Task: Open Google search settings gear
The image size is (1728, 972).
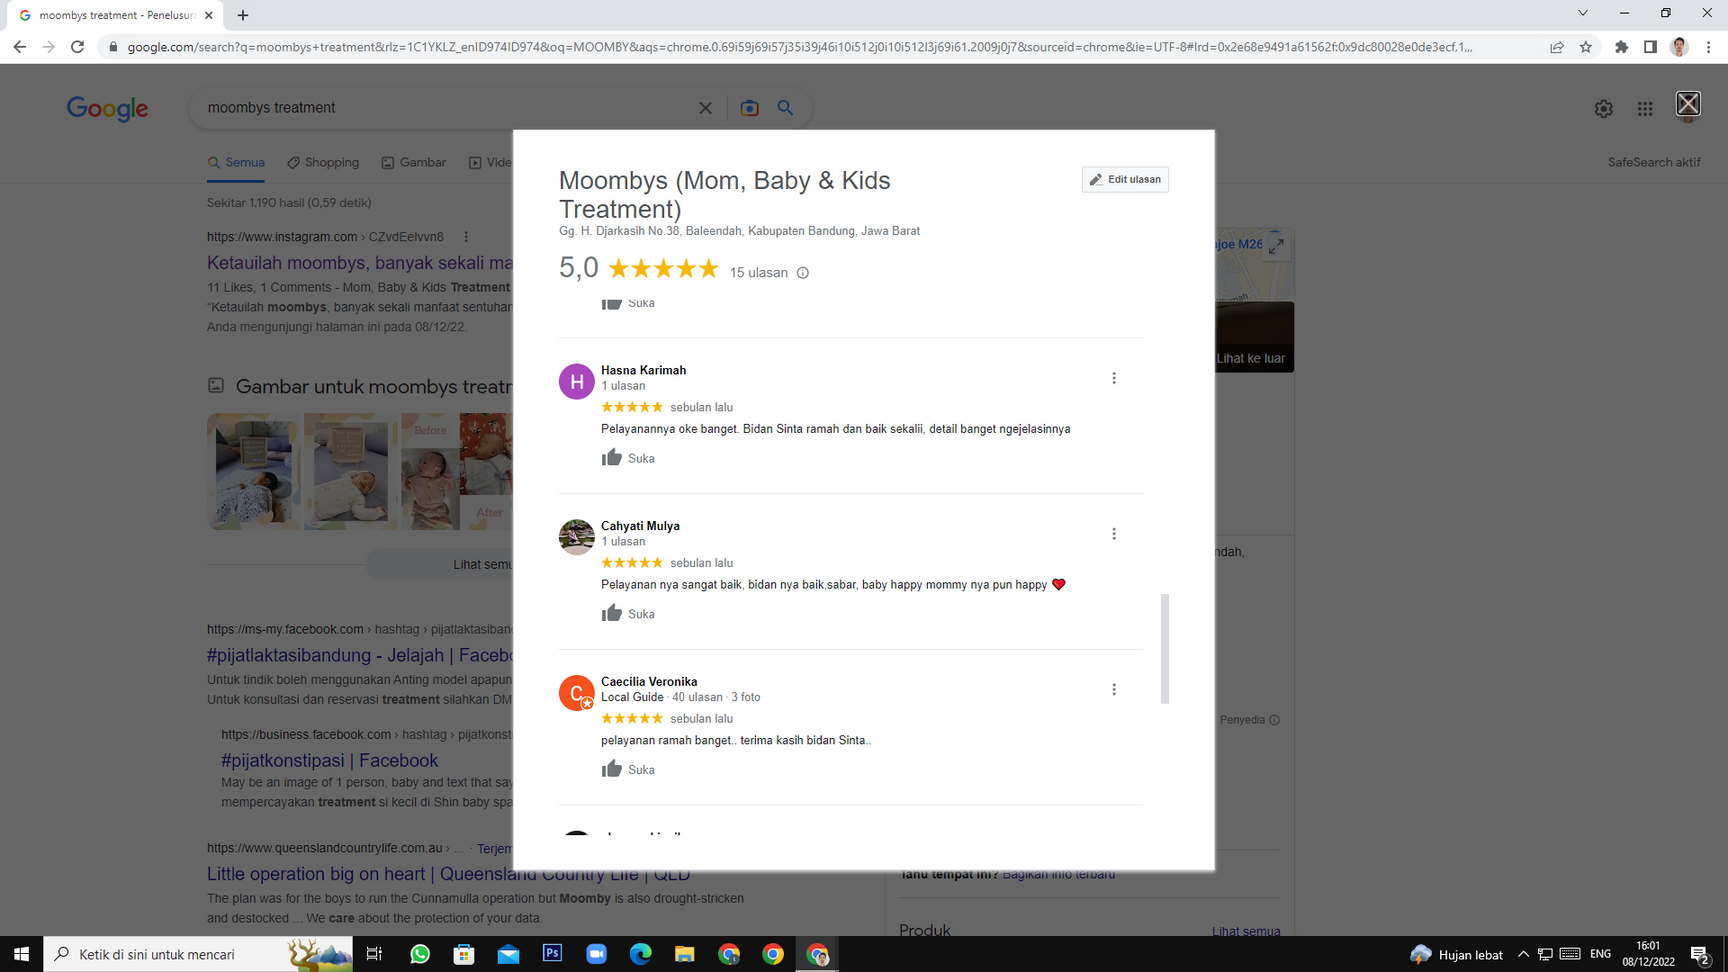Action: pos(1603,109)
